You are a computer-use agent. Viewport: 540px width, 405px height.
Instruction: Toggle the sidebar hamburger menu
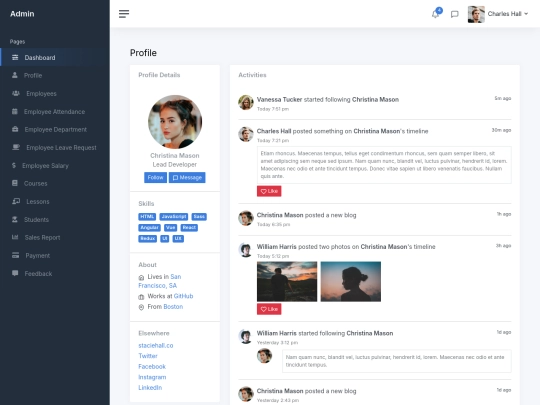[124, 14]
